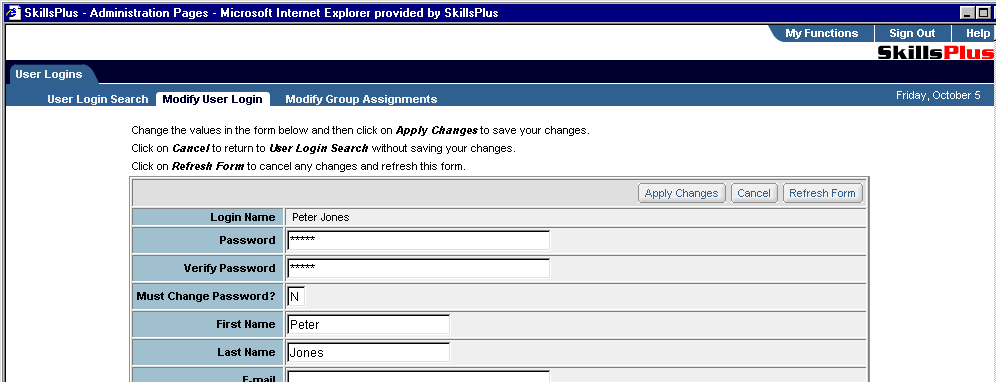Image resolution: width=996 pixels, height=382 pixels.
Task: Click the Apply Changes button
Action: (681, 193)
